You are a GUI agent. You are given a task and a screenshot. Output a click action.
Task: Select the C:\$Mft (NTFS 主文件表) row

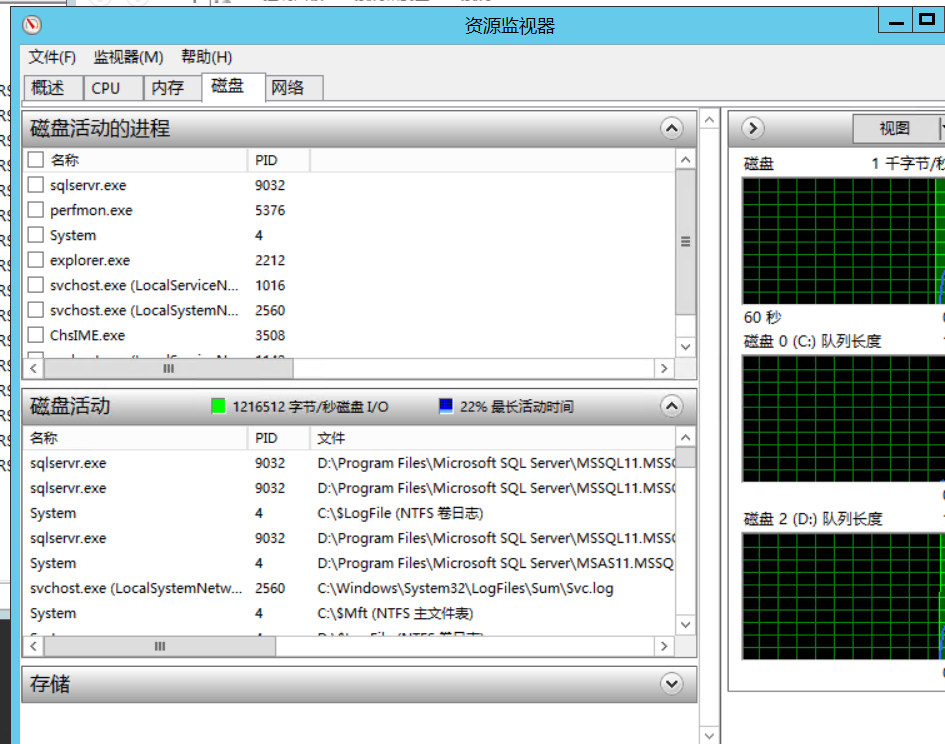click(350, 613)
